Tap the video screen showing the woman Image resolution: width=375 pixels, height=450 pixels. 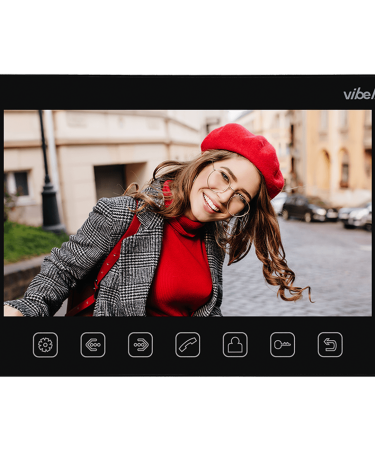pos(188,213)
